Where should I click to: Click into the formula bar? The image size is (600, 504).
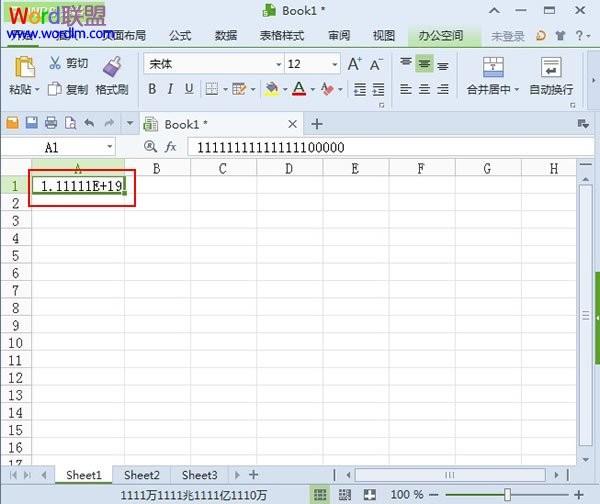390,147
